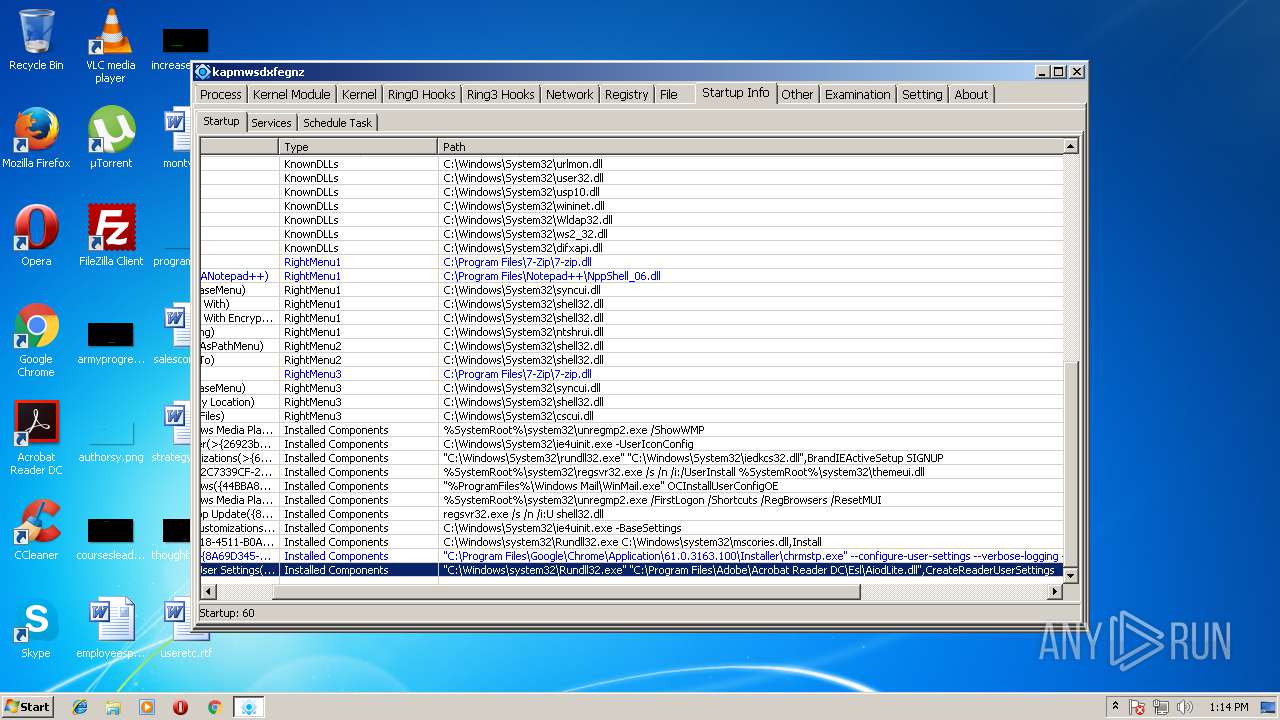Select the mscories.dll,Install row
The image size is (1280, 720).
click(631, 541)
